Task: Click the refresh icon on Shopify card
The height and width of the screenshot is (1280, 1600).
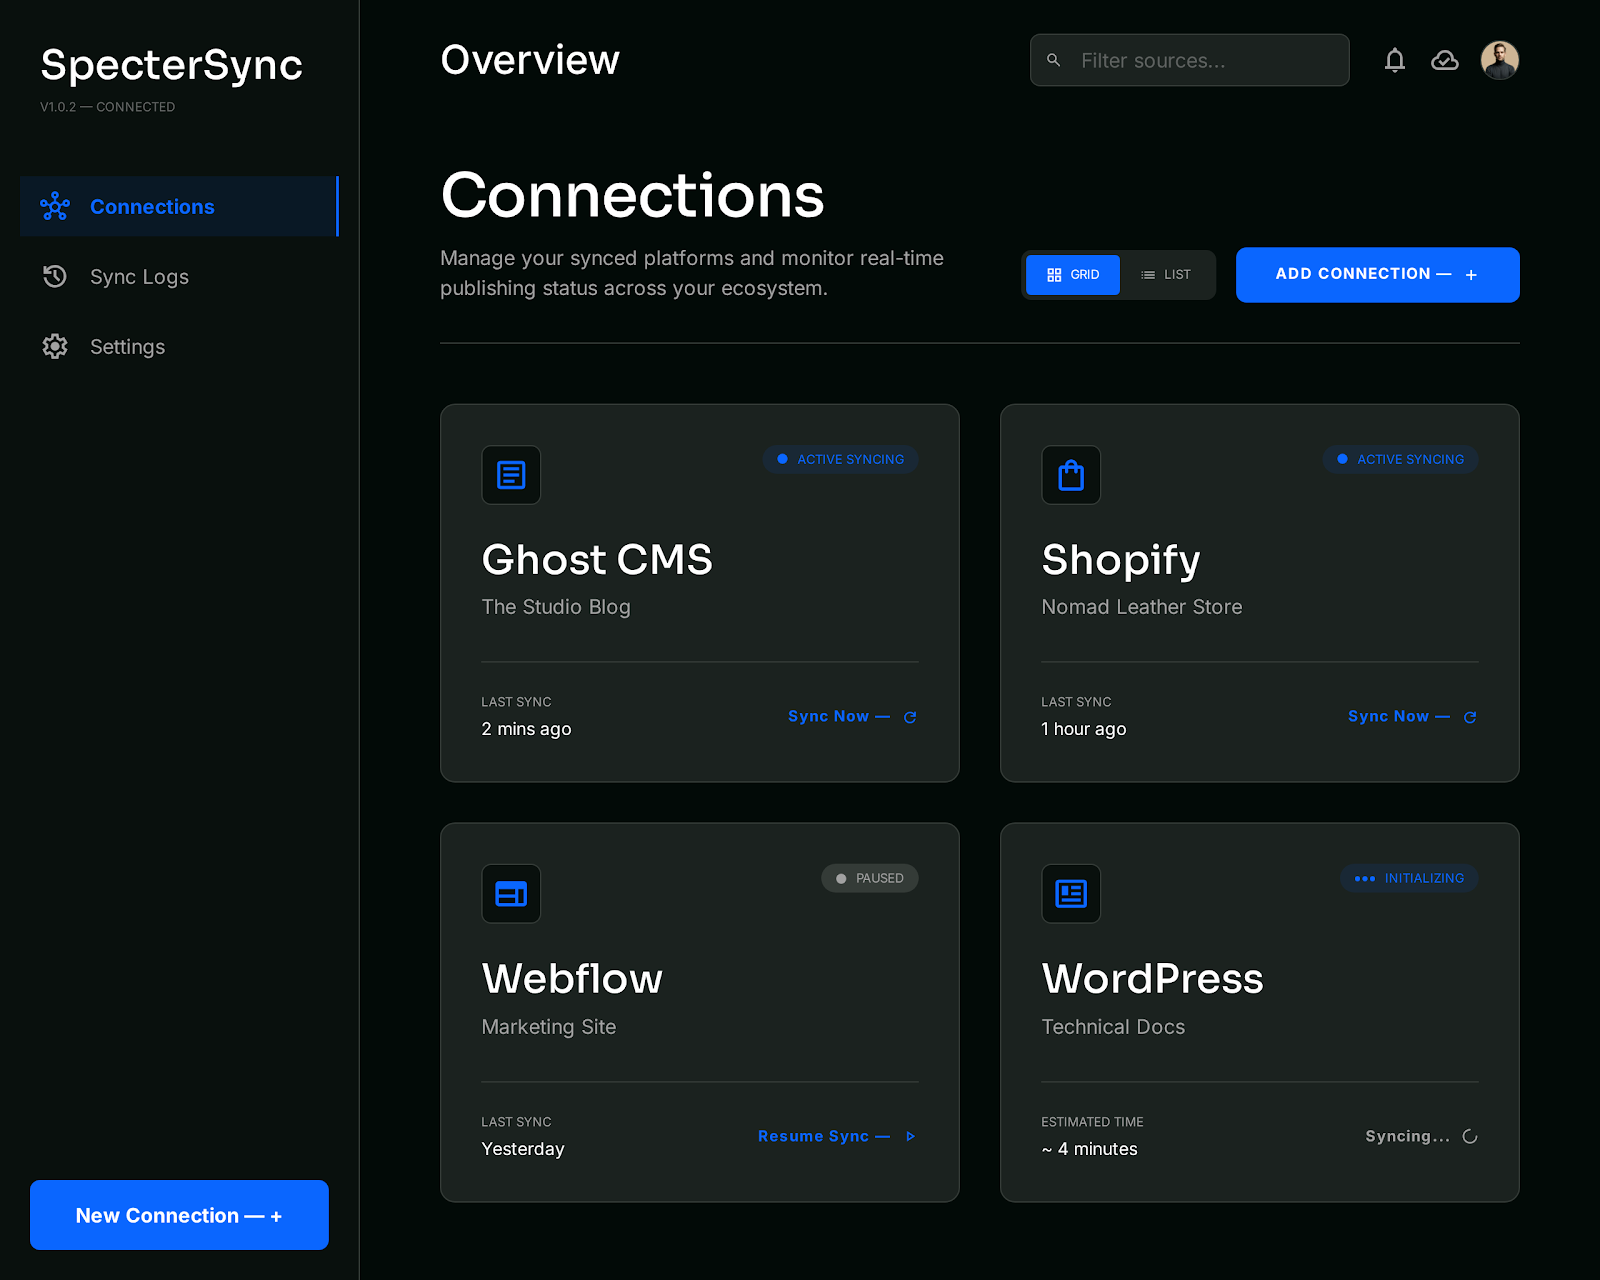Action: [x=1470, y=717]
